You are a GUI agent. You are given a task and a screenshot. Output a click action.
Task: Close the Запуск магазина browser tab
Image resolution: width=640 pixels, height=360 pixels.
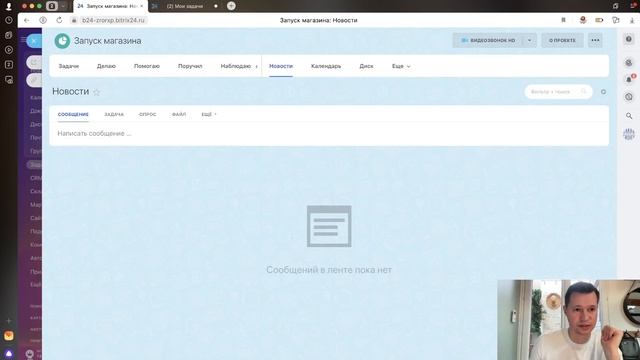(x=142, y=6)
